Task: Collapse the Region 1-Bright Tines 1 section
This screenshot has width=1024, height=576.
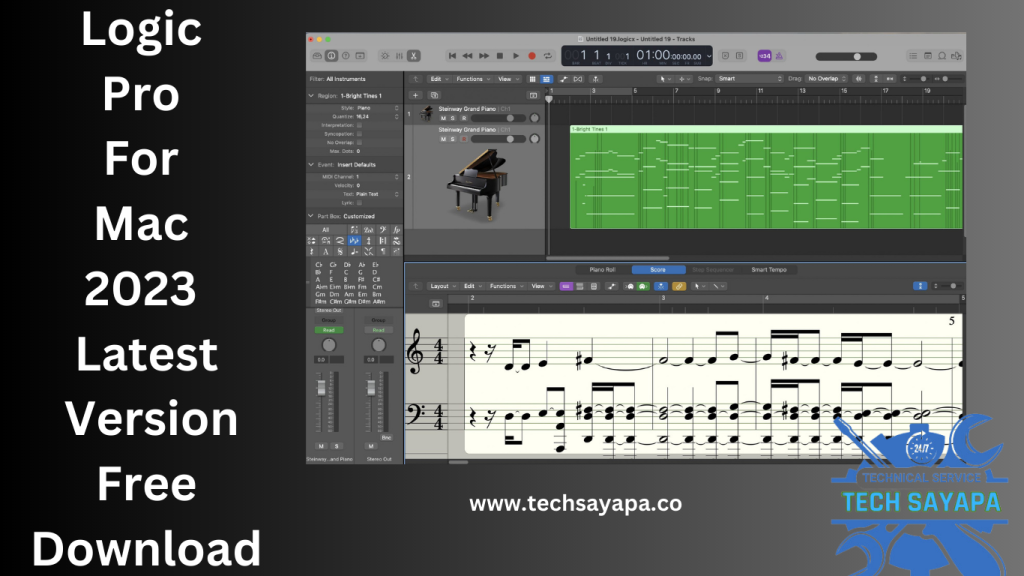Action: pyautogui.click(x=311, y=96)
